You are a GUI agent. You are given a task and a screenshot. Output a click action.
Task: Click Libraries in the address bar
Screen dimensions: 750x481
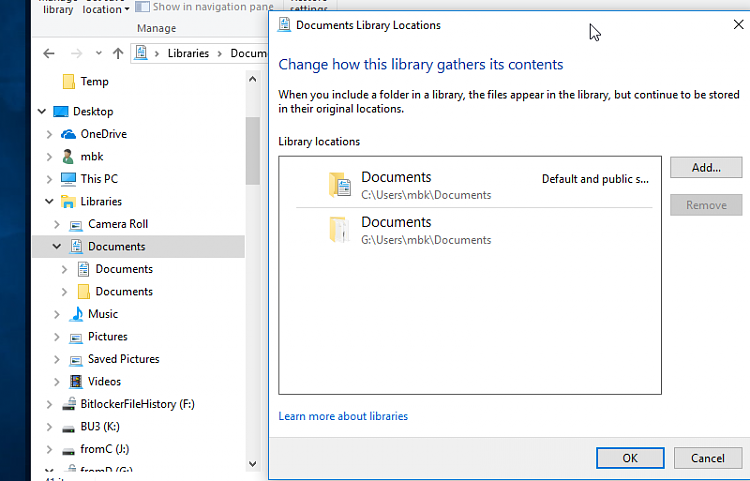(188, 53)
